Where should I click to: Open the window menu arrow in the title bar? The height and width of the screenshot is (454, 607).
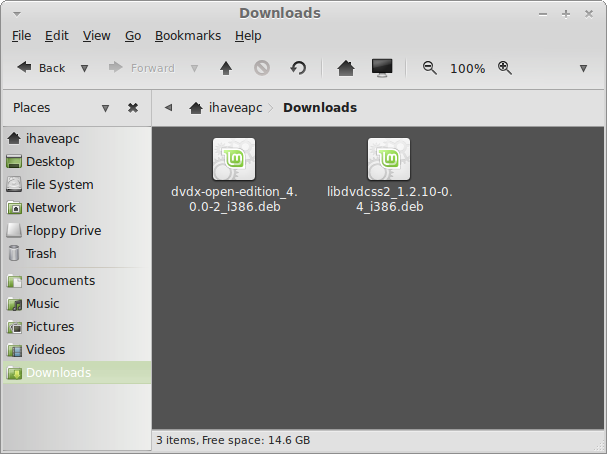click(x=17, y=14)
